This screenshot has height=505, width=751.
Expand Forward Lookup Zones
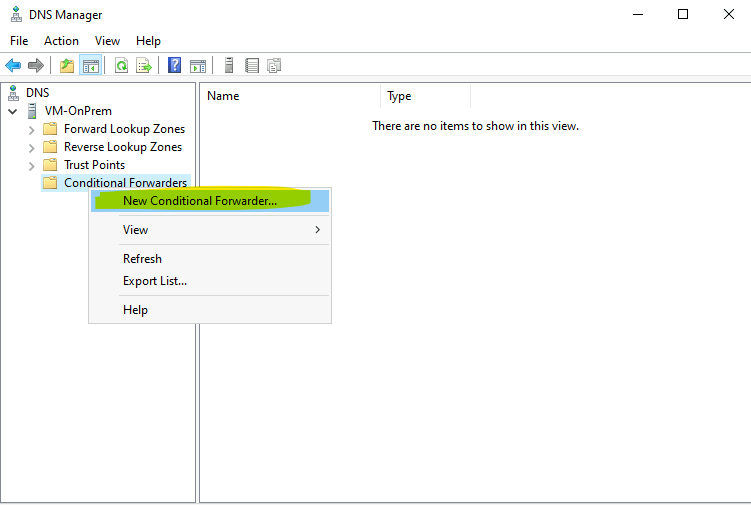(32, 130)
